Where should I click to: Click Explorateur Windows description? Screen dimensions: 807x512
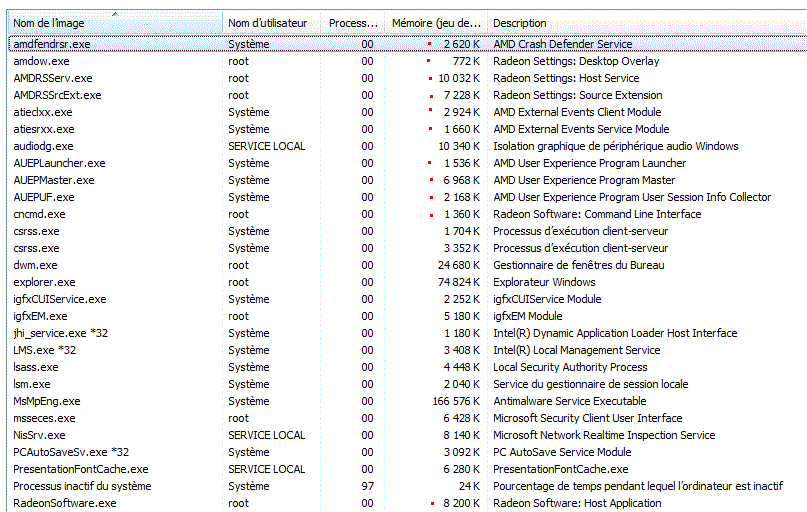click(544, 282)
